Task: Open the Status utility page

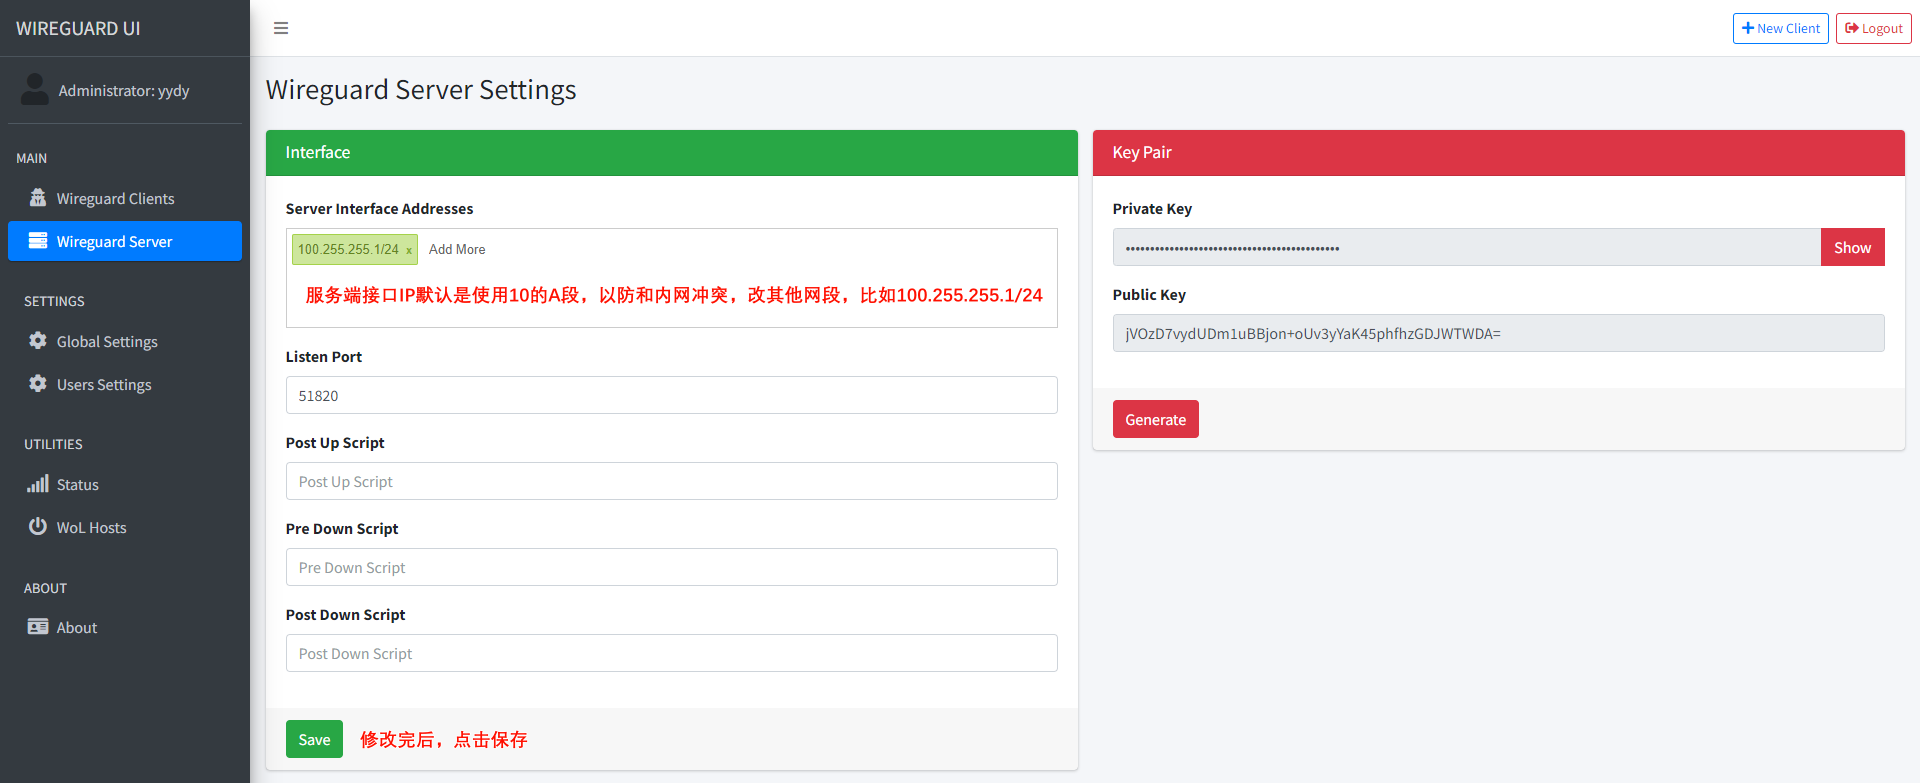Action: (125, 484)
